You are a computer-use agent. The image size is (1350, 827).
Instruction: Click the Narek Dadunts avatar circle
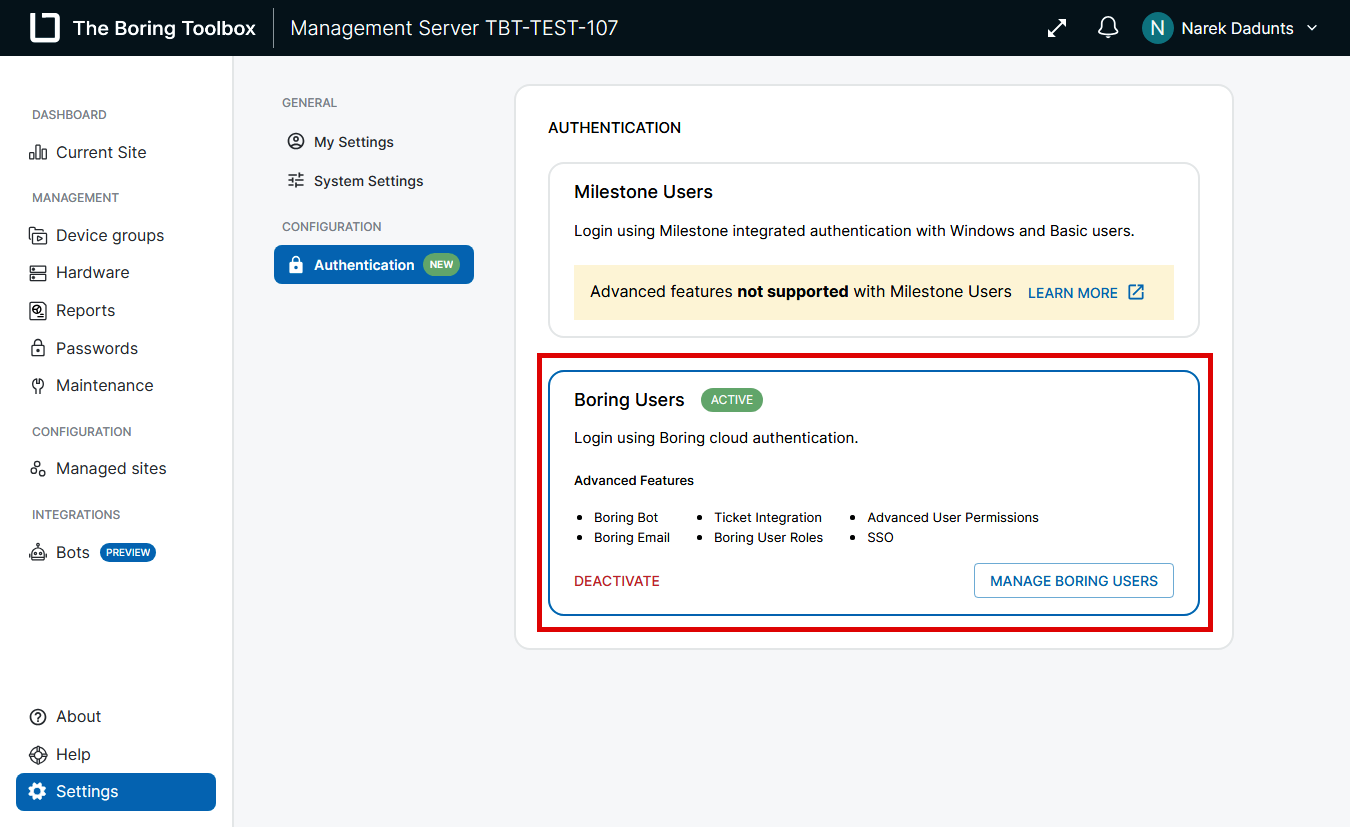tap(1157, 28)
